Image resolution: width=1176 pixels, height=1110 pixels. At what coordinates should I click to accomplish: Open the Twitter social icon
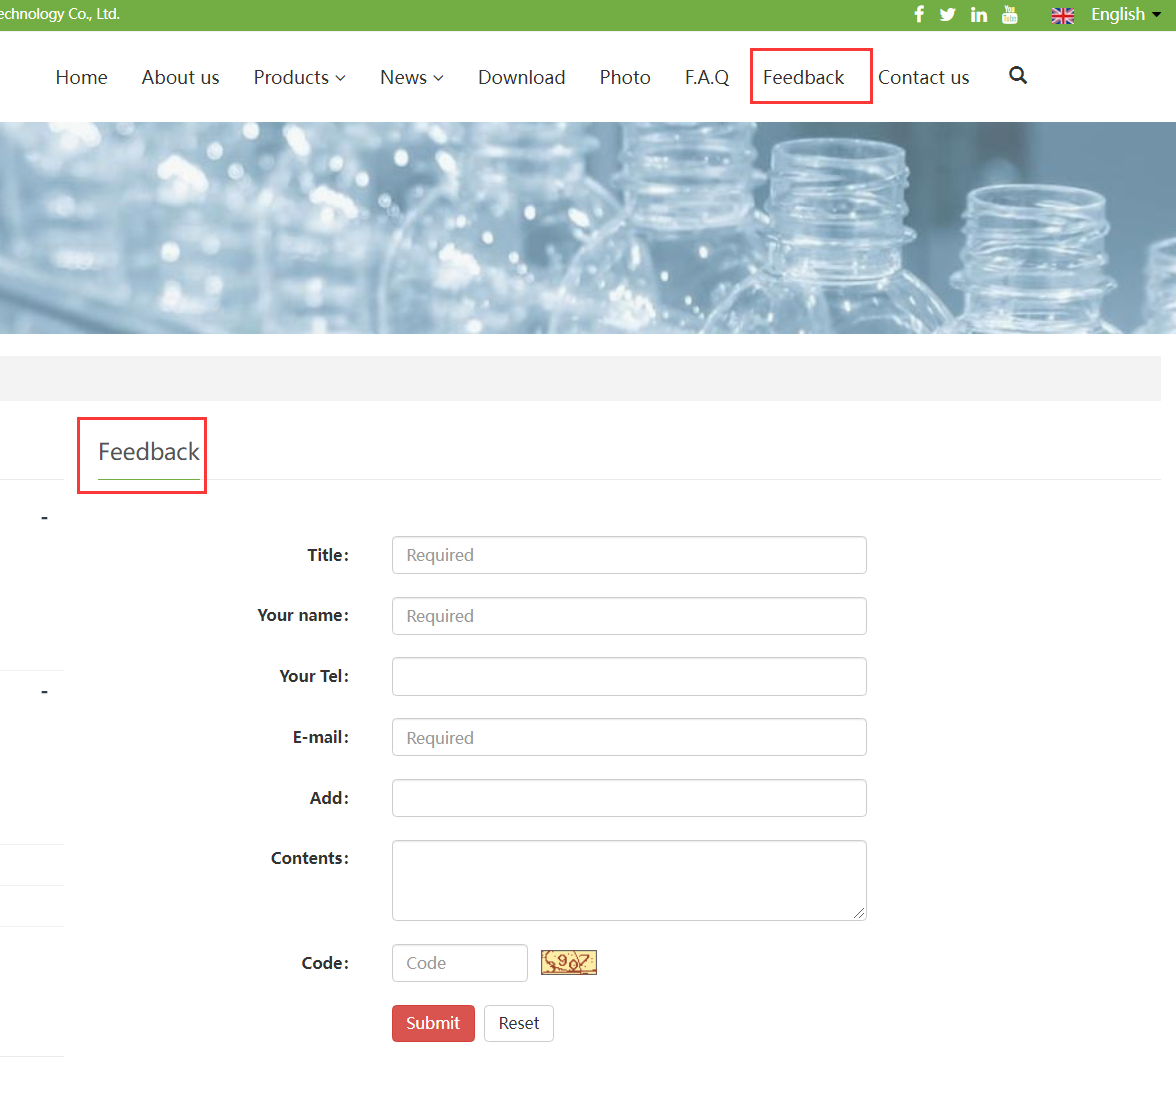pos(948,14)
